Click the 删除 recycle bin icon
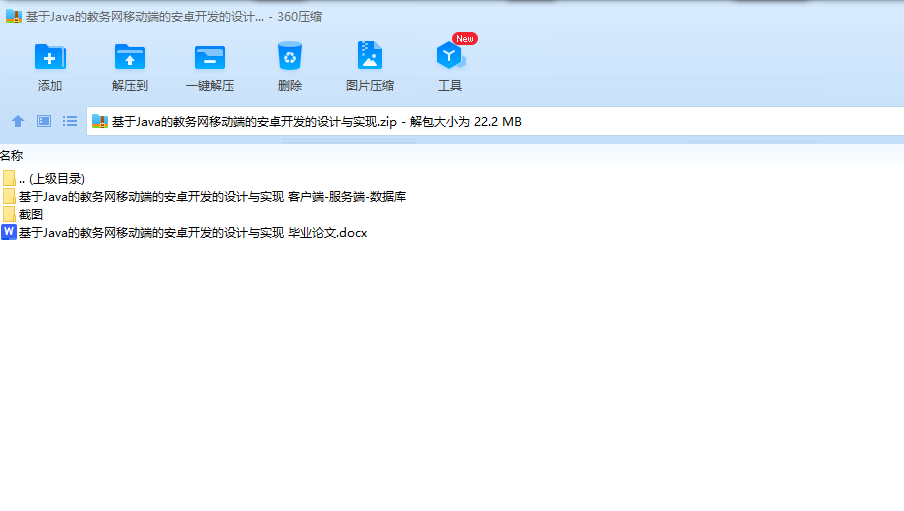904x511 pixels. pos(289,56)
